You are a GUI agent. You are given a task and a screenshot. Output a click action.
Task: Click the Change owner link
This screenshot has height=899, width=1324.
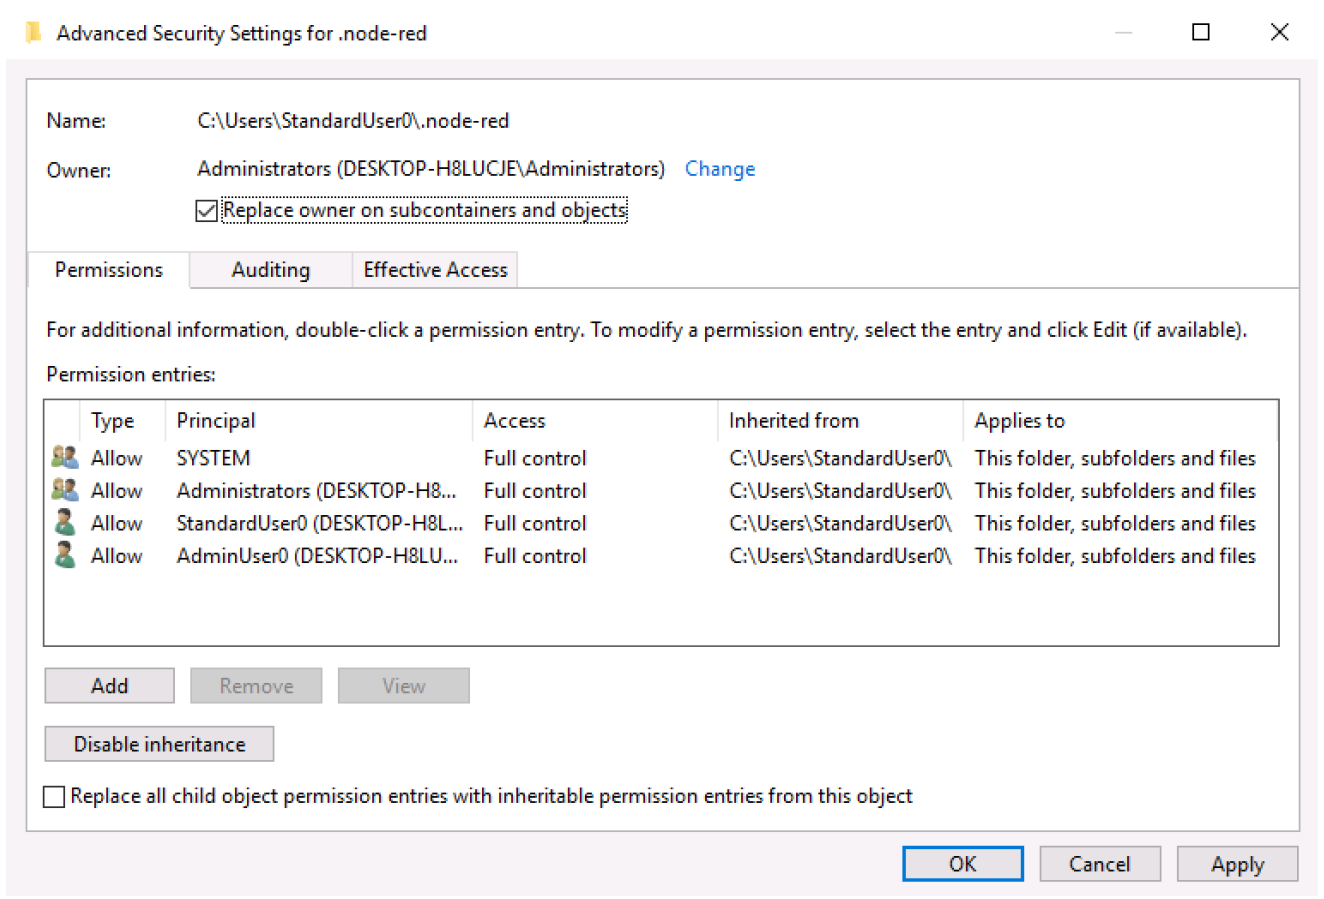click(719, 169)
